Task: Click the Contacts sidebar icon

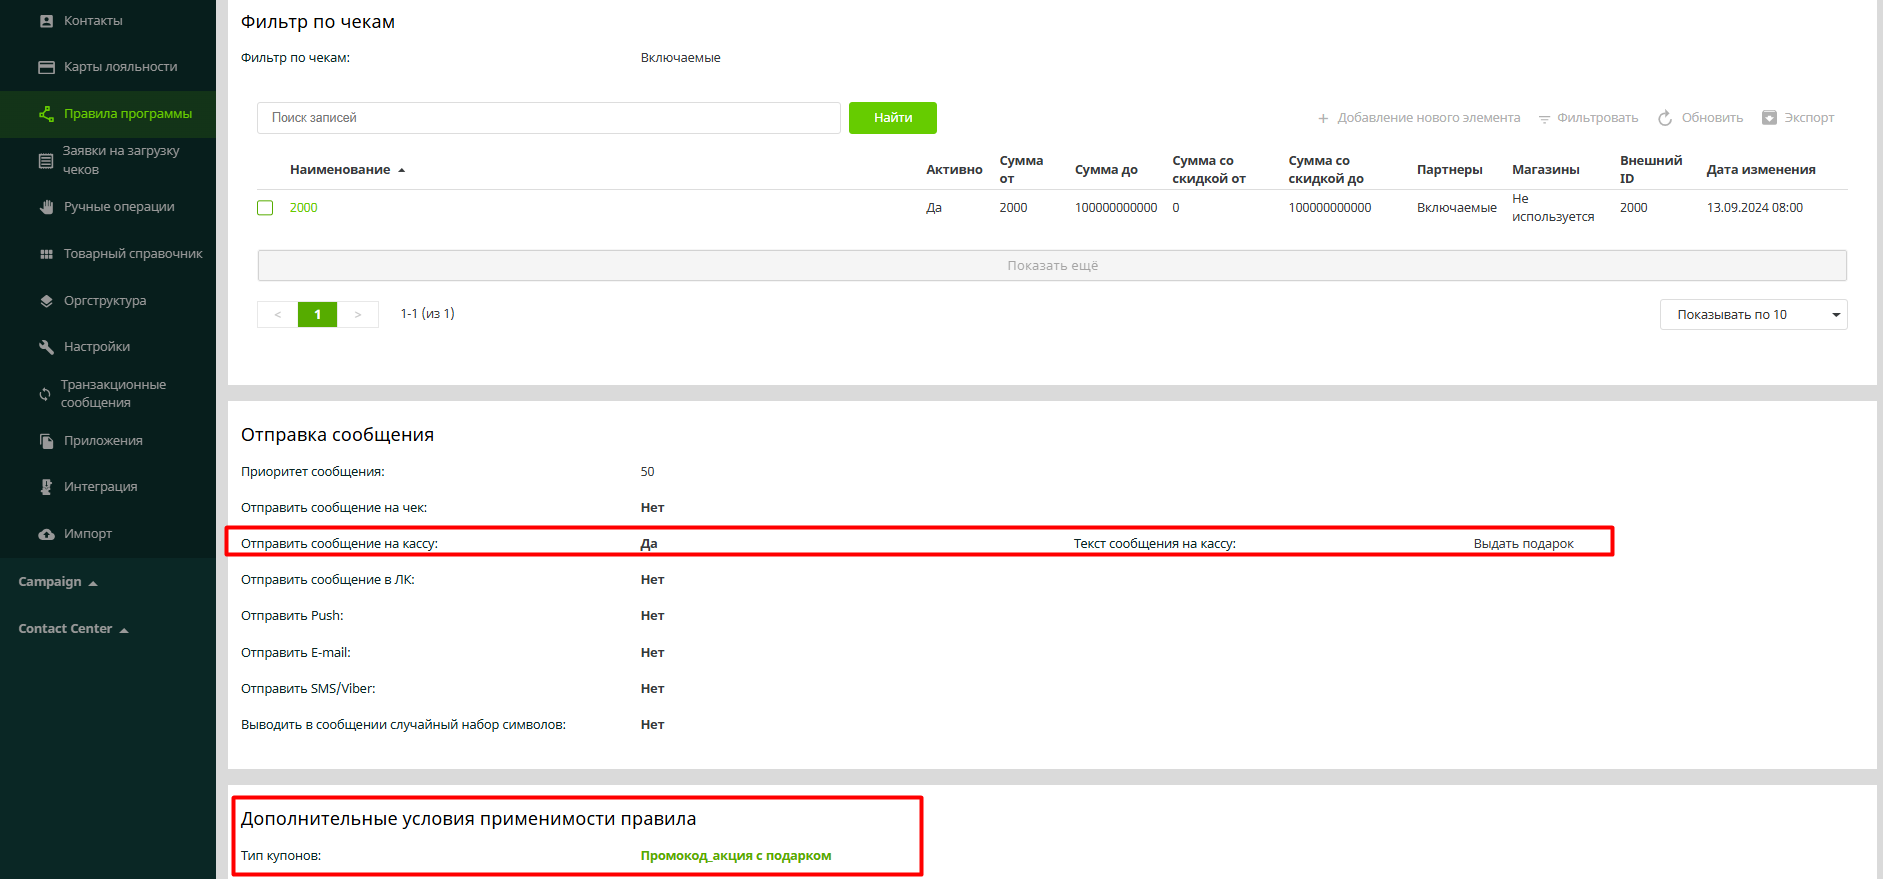Action: [x=46, y=21]
